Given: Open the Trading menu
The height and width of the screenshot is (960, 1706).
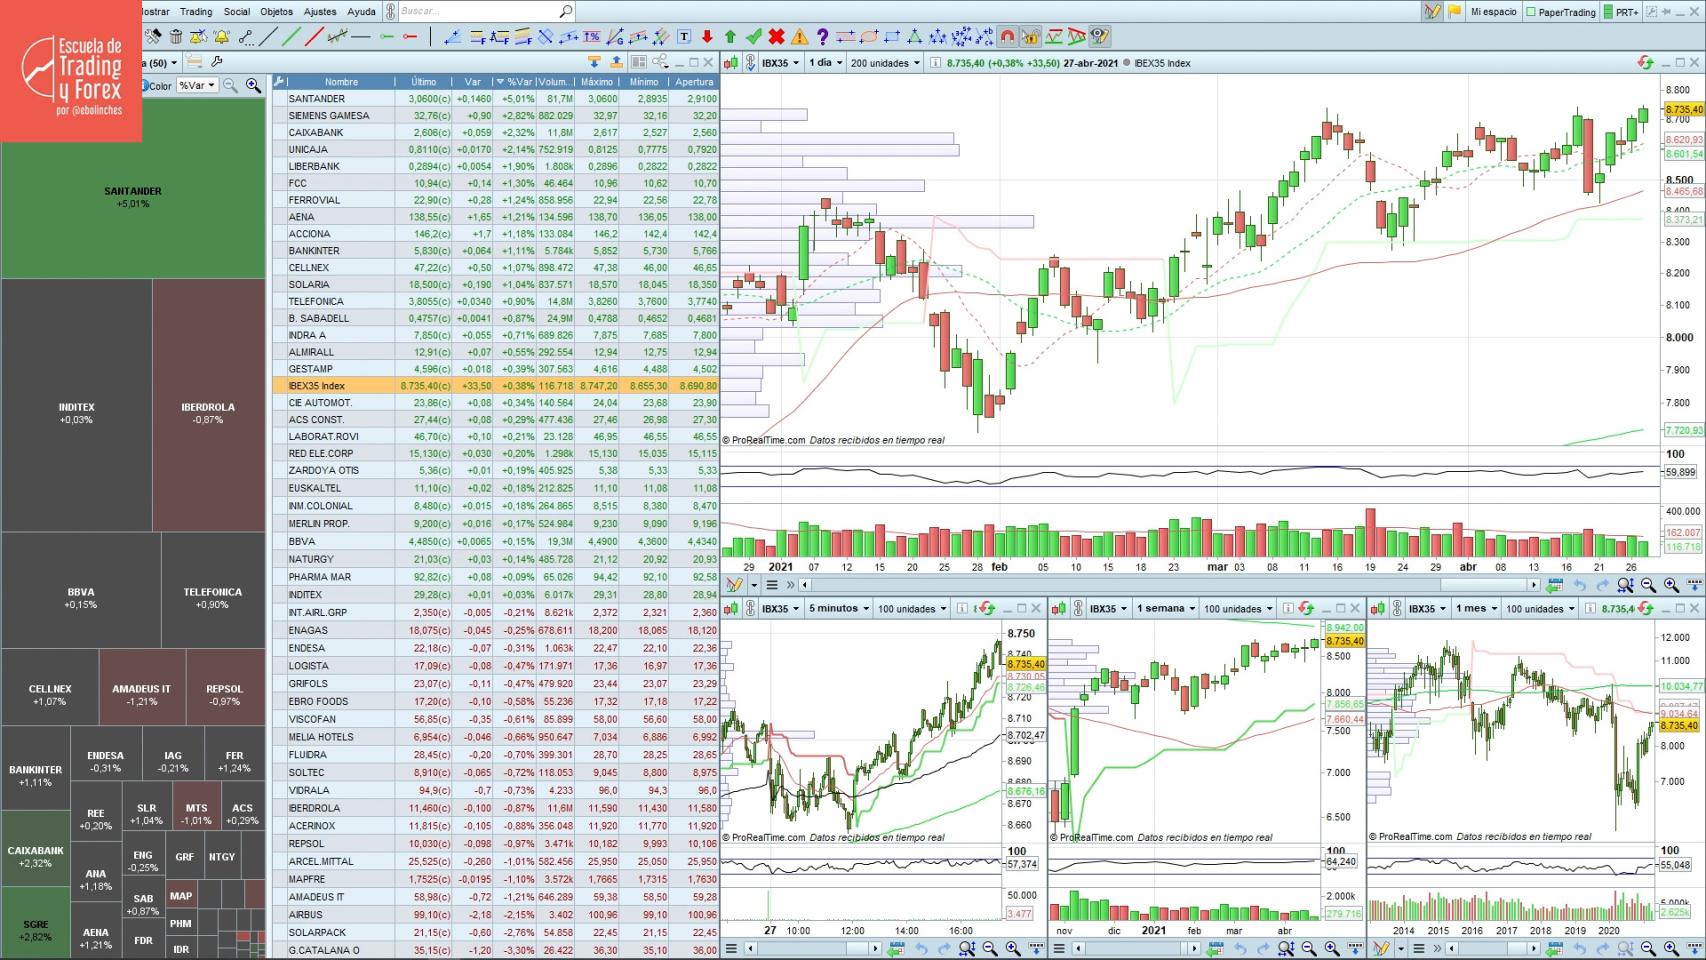Looking at the screenshot, I should pyautogui.click(x=196, y=12).
